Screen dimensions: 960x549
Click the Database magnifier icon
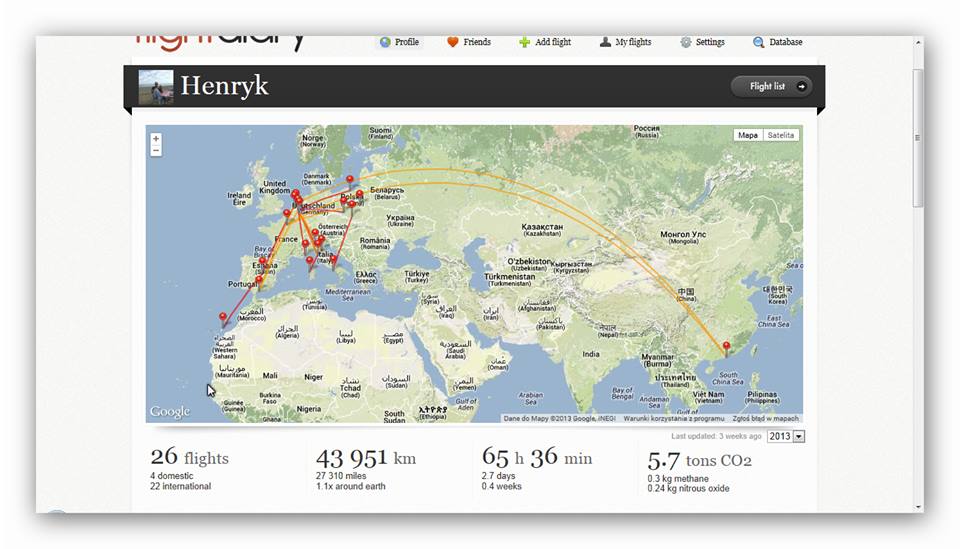coord(758,42)
